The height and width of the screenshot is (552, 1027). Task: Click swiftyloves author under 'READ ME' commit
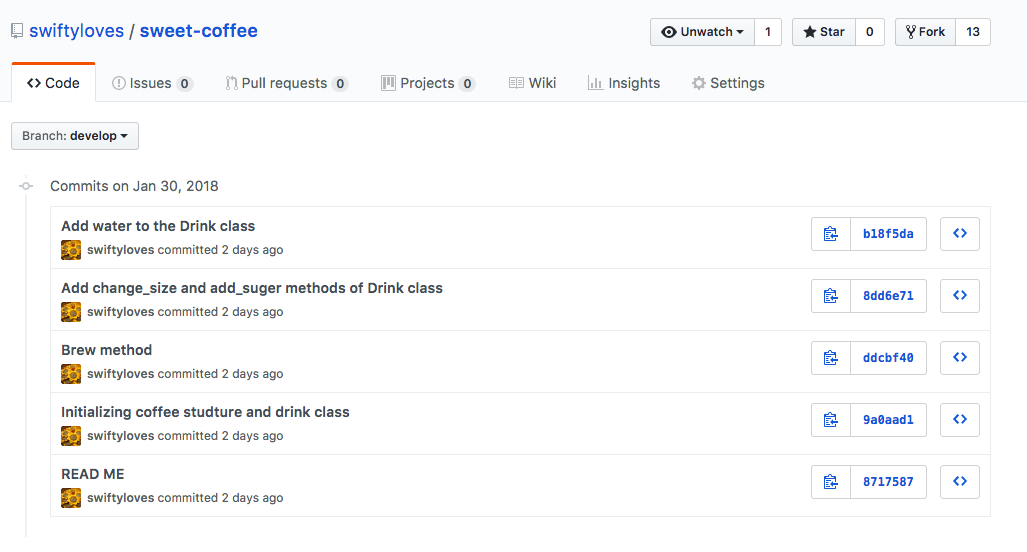point(121,498)
